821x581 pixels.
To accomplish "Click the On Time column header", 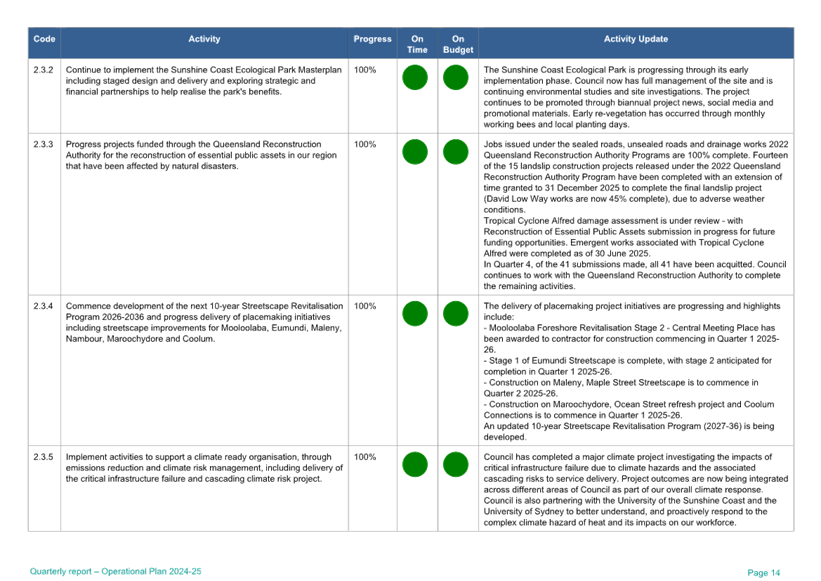I will click(x=416, y=43).
